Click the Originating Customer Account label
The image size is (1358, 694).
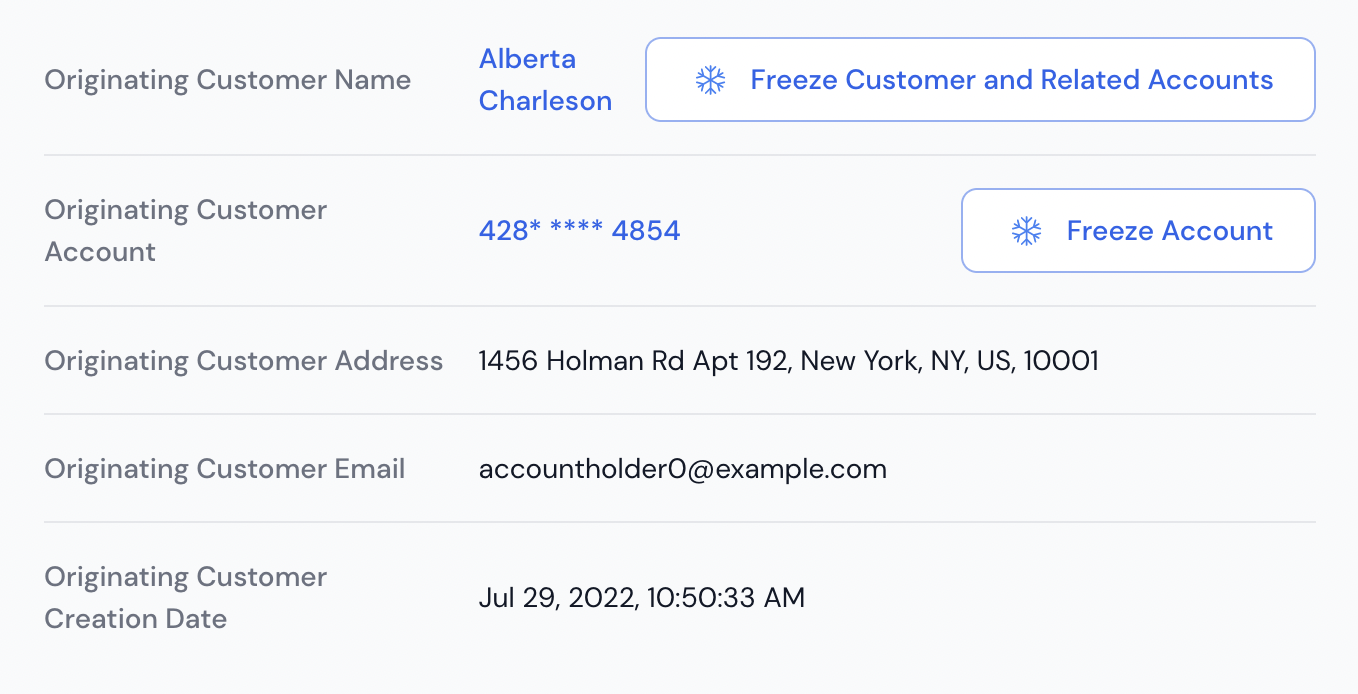(x=186, y=231)
